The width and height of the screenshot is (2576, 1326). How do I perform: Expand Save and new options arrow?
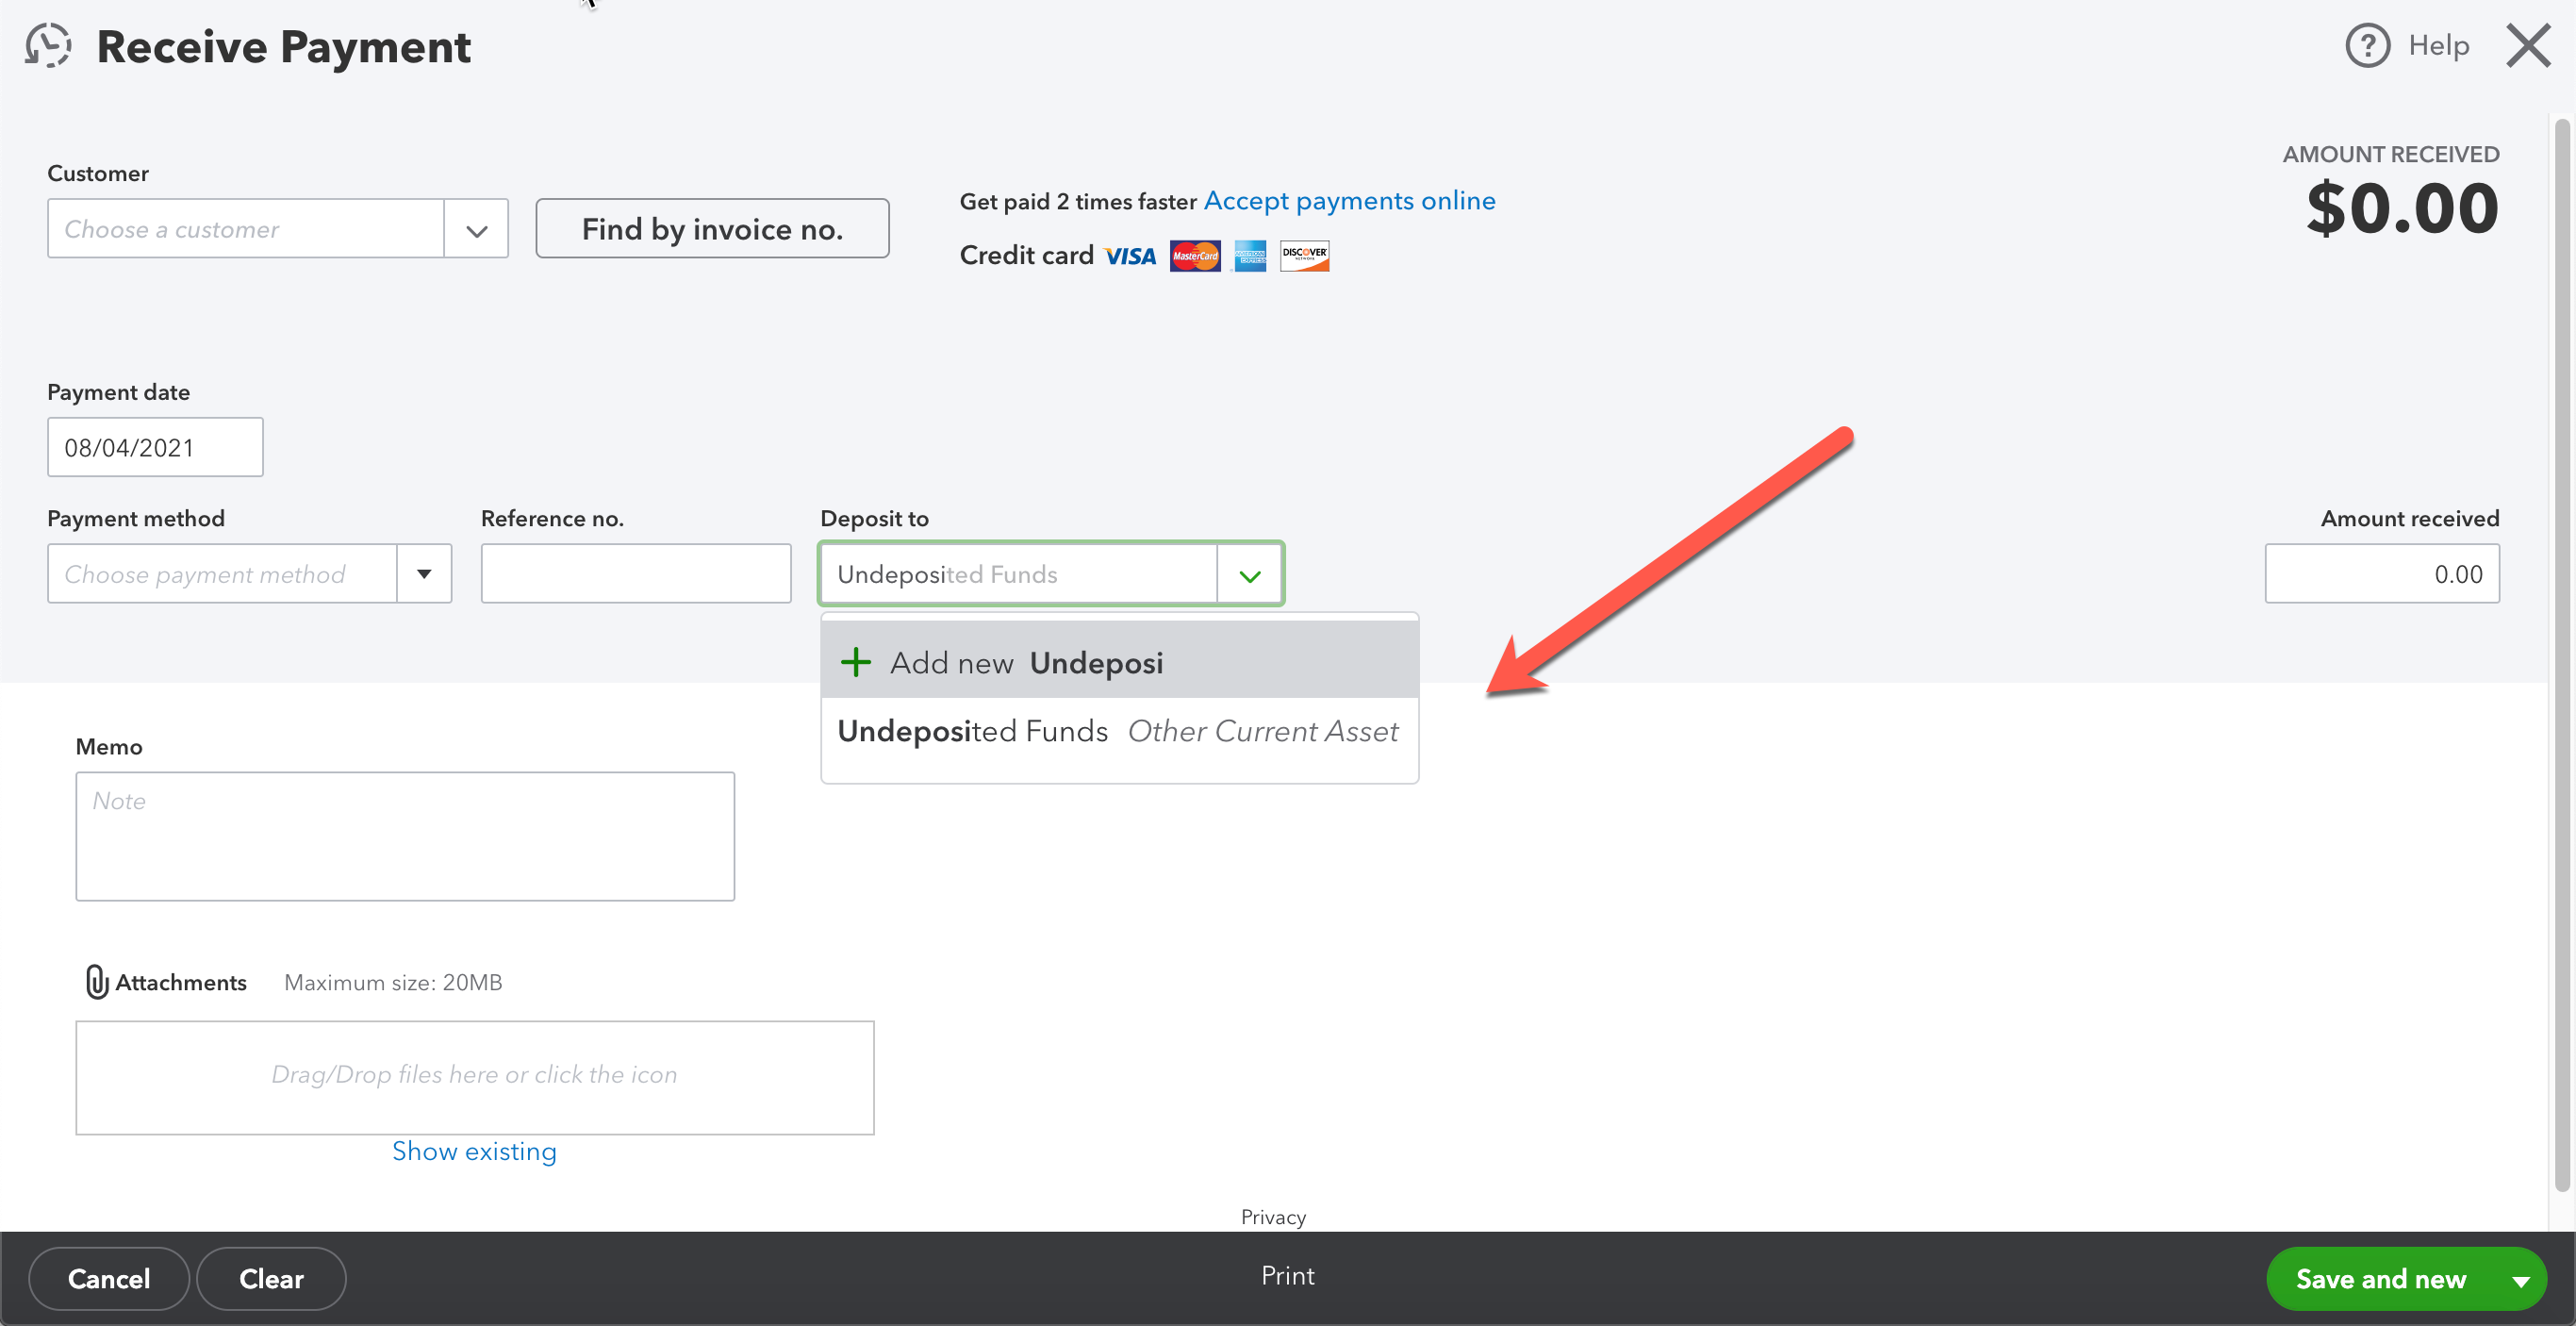pos(2520,1279)
